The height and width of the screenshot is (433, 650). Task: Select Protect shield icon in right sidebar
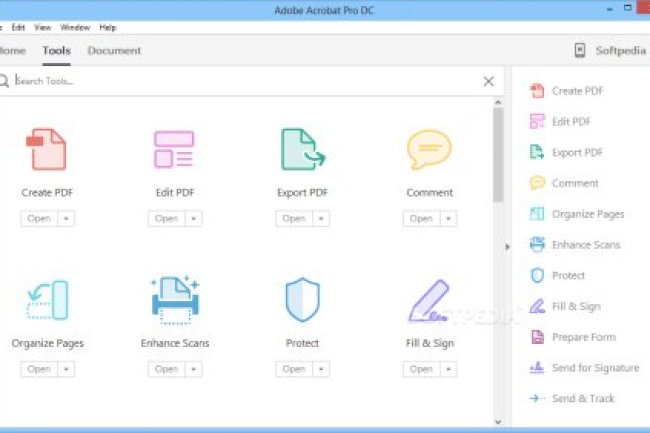click(x=537, y=275)
